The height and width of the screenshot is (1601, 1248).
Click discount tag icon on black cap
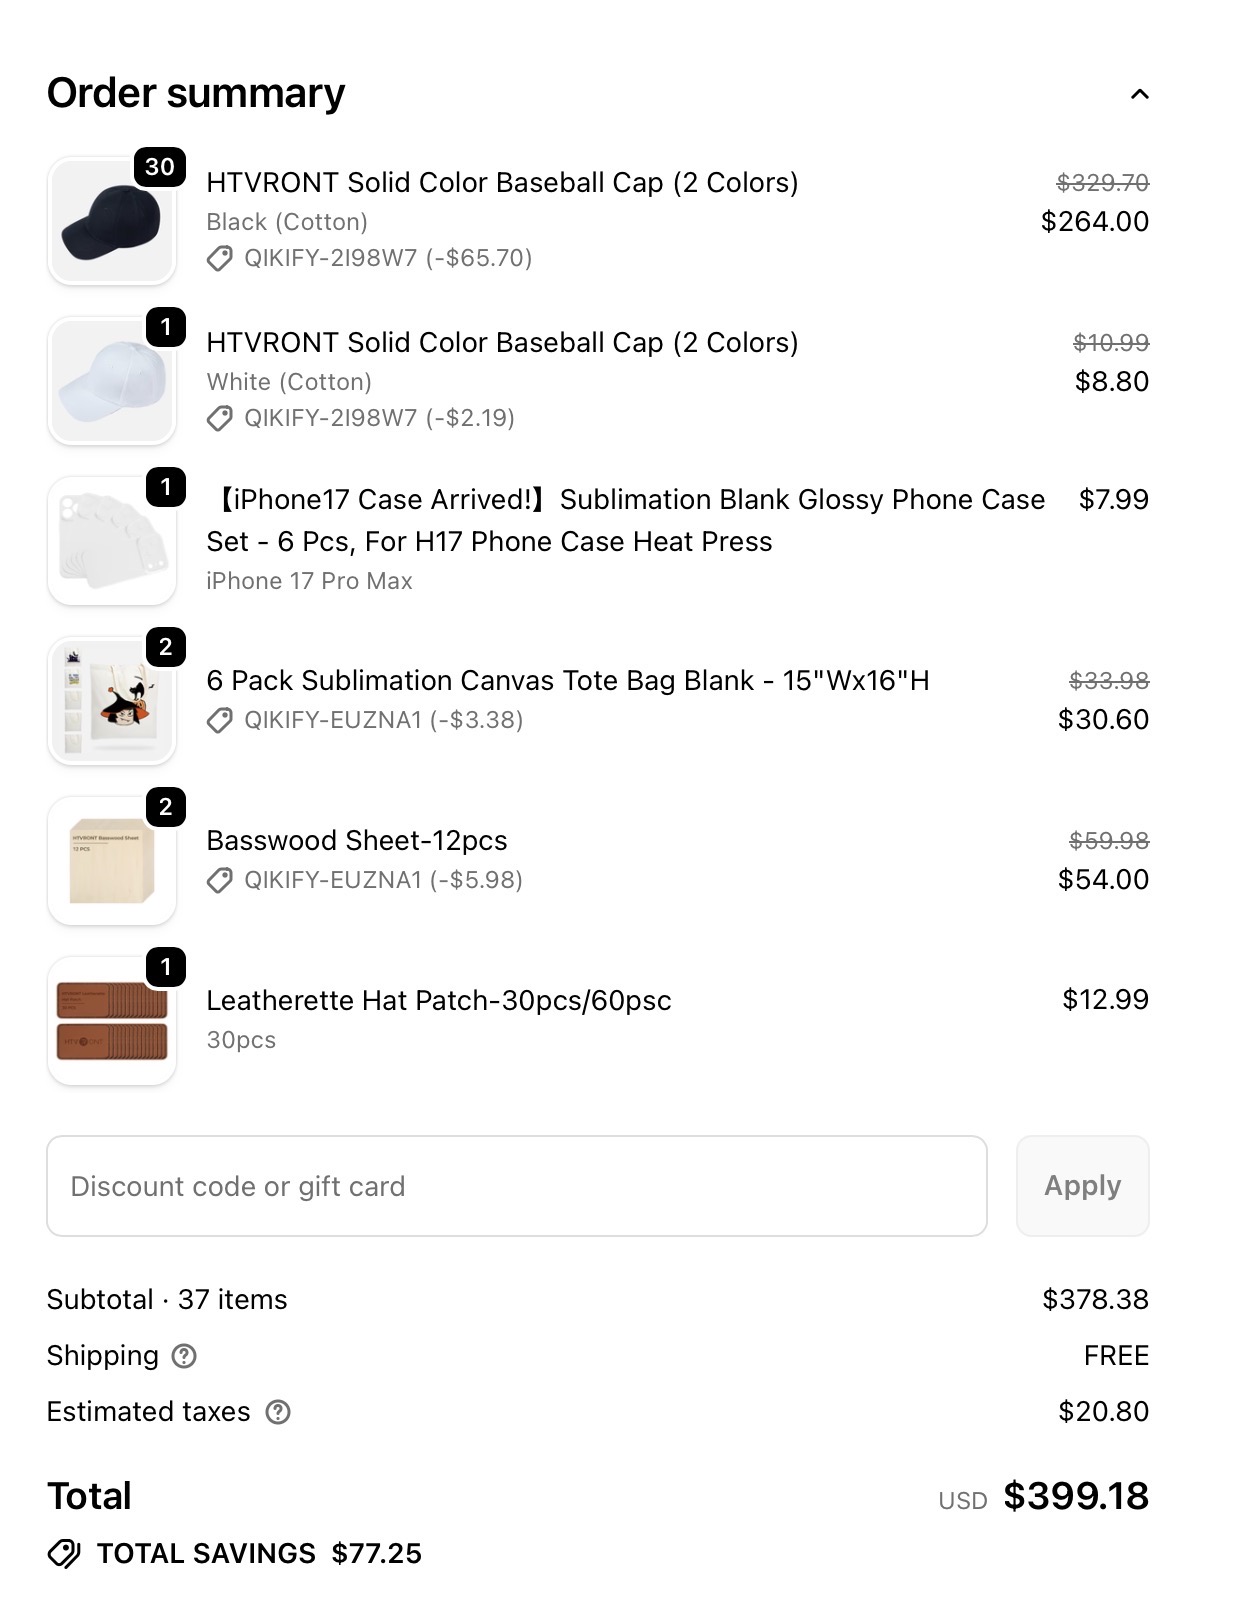click(220, 259)
